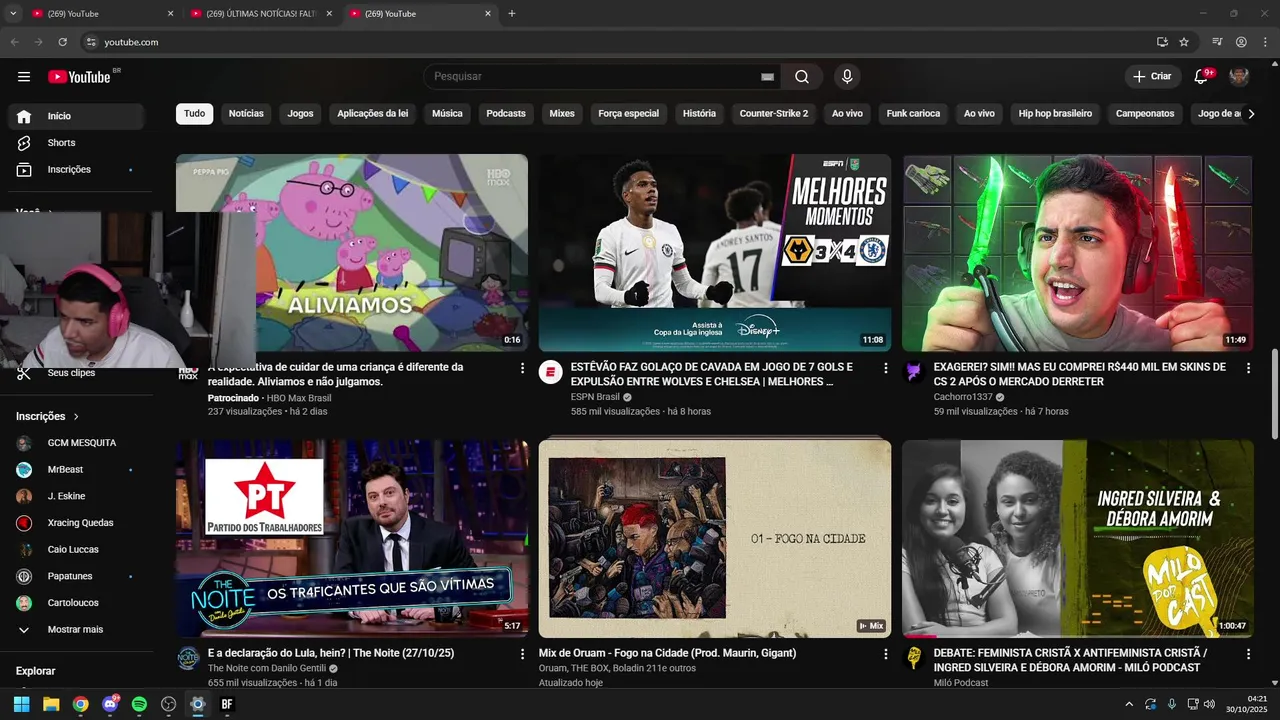Open the video title 'E a declaração do Lula, hein?'
The image size is (1280, 720).
[331, 653]
